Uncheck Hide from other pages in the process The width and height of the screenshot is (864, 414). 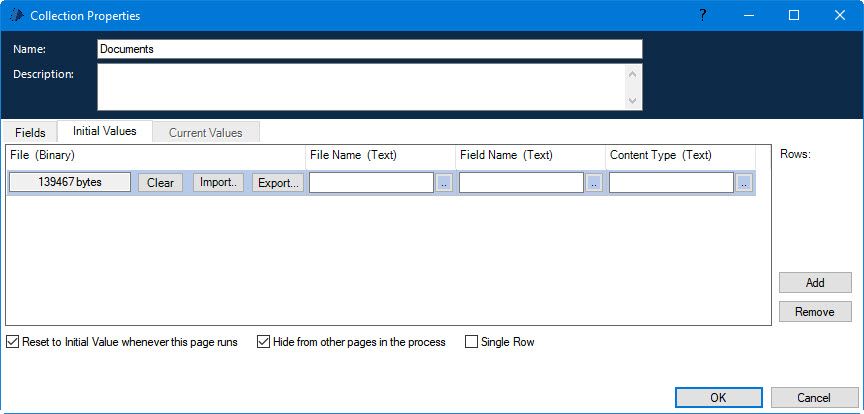[x=263, y=342]
